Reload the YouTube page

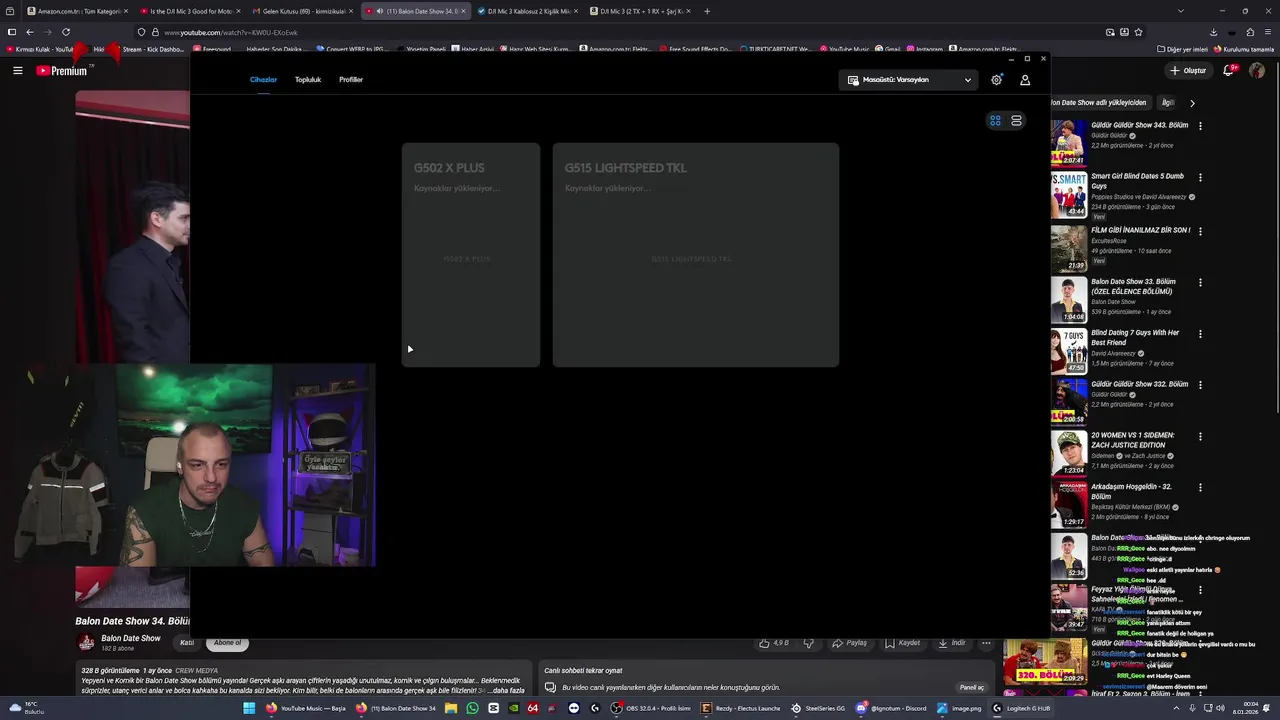point(66,32)
